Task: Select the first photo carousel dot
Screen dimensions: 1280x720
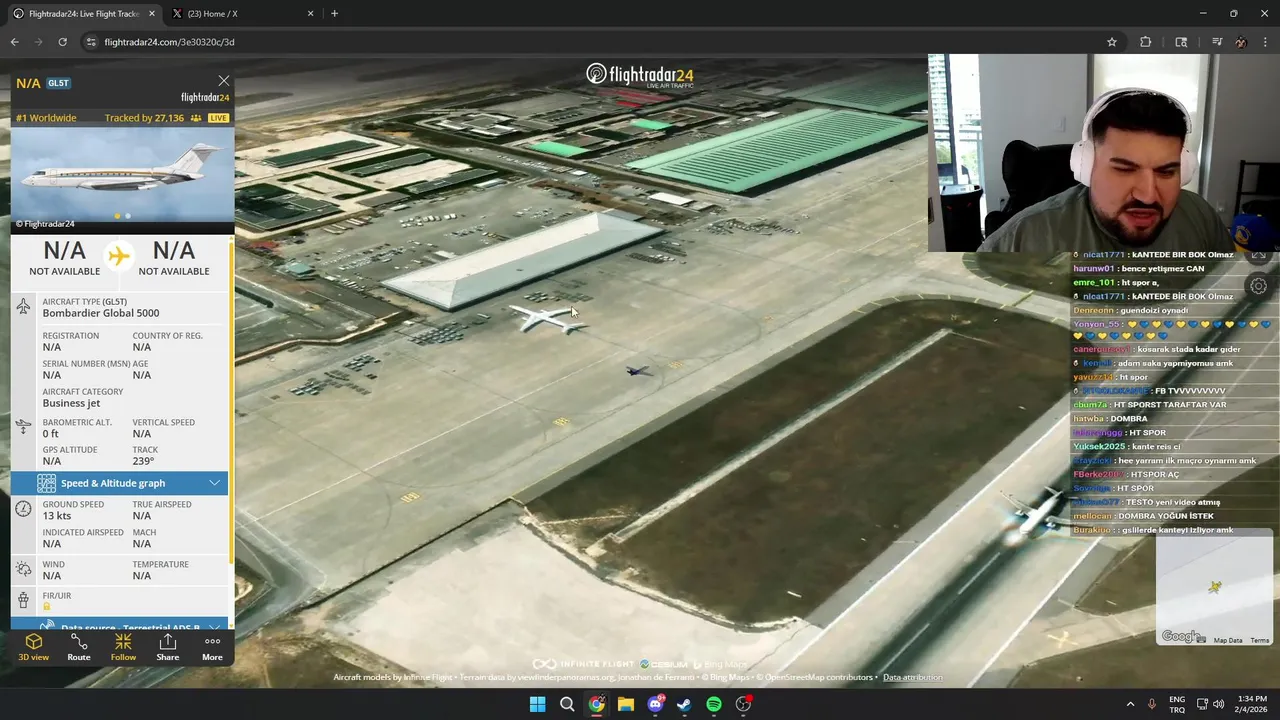Action: tap(117, 216)
